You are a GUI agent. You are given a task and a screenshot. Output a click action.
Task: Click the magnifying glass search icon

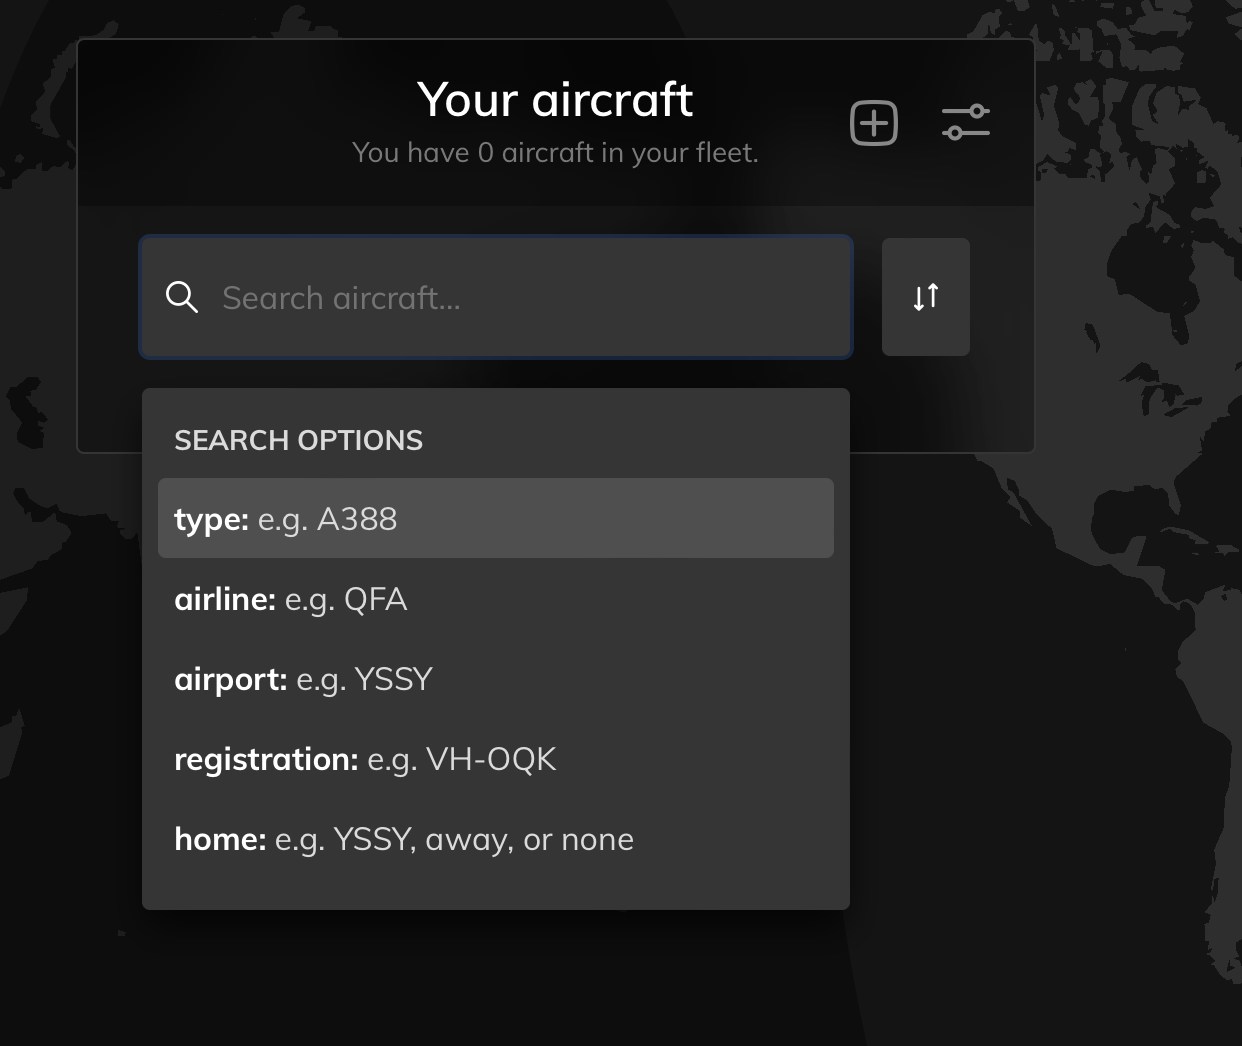182,297
